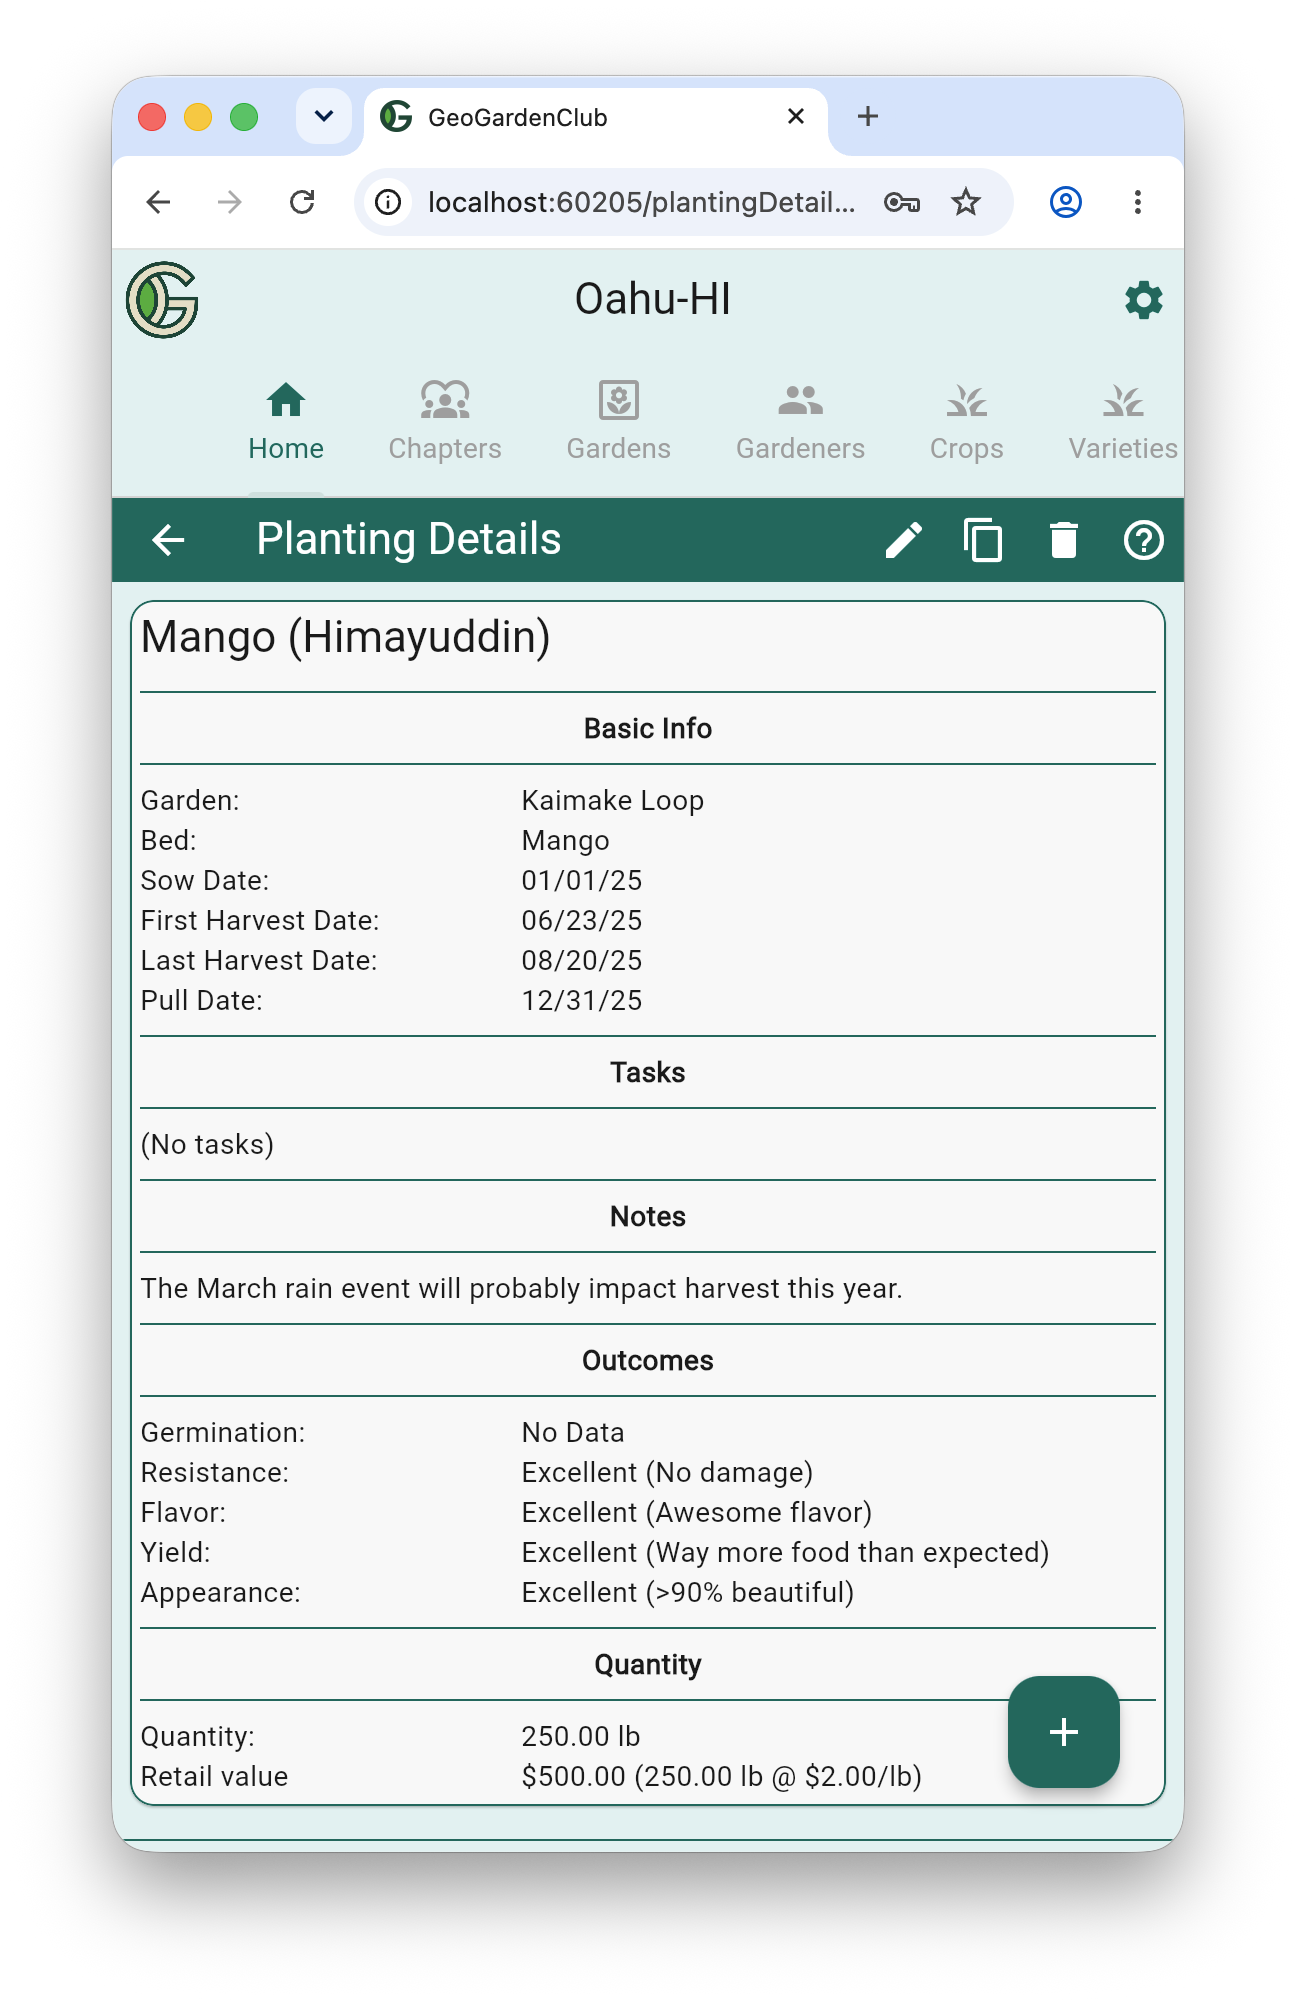Viewport: 1296px width, 2000px height.
Task: Click last harvest date 08/20/25
Action: click(582, 961)
